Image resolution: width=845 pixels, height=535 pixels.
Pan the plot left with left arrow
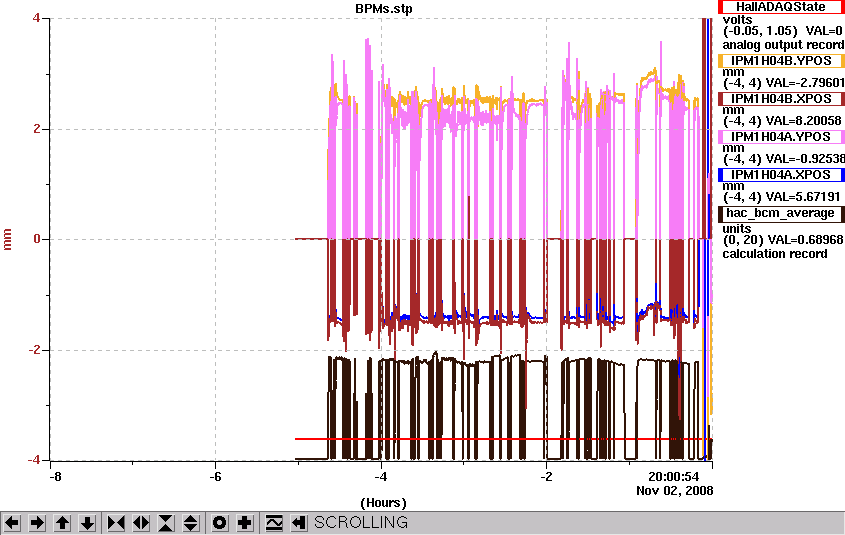[12, 523]
